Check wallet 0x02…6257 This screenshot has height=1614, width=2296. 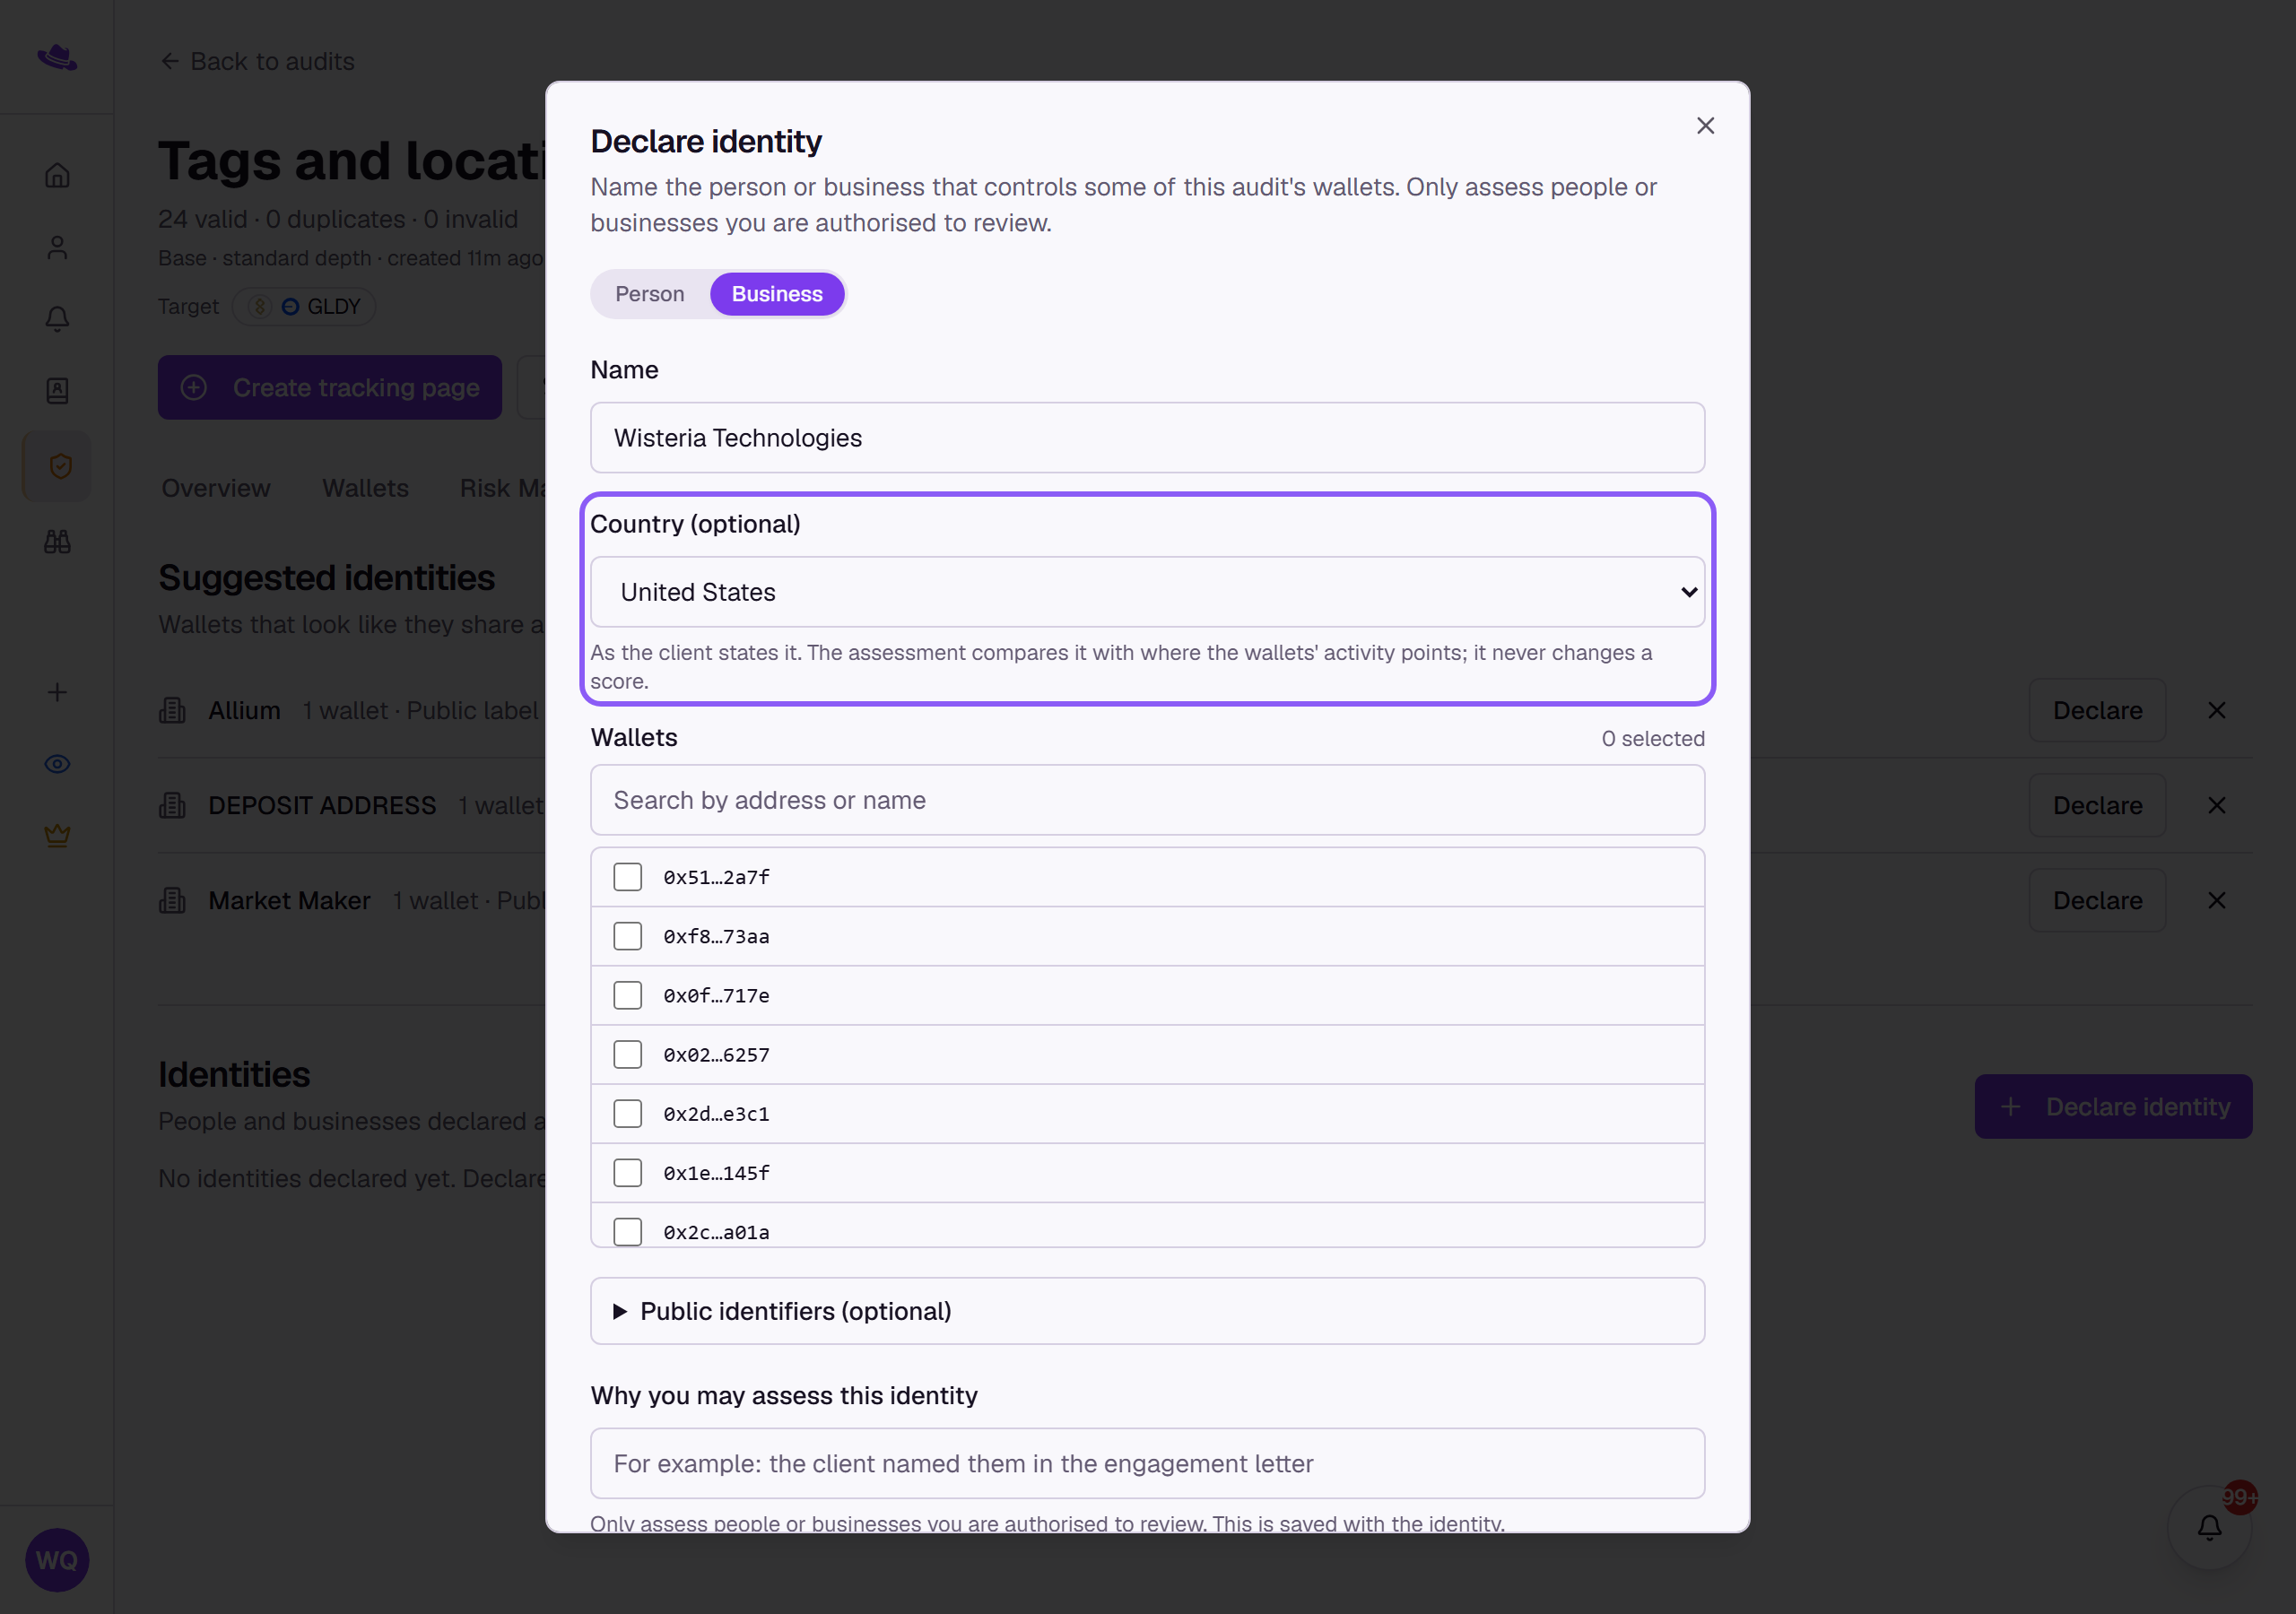(x=627, y=1054)
